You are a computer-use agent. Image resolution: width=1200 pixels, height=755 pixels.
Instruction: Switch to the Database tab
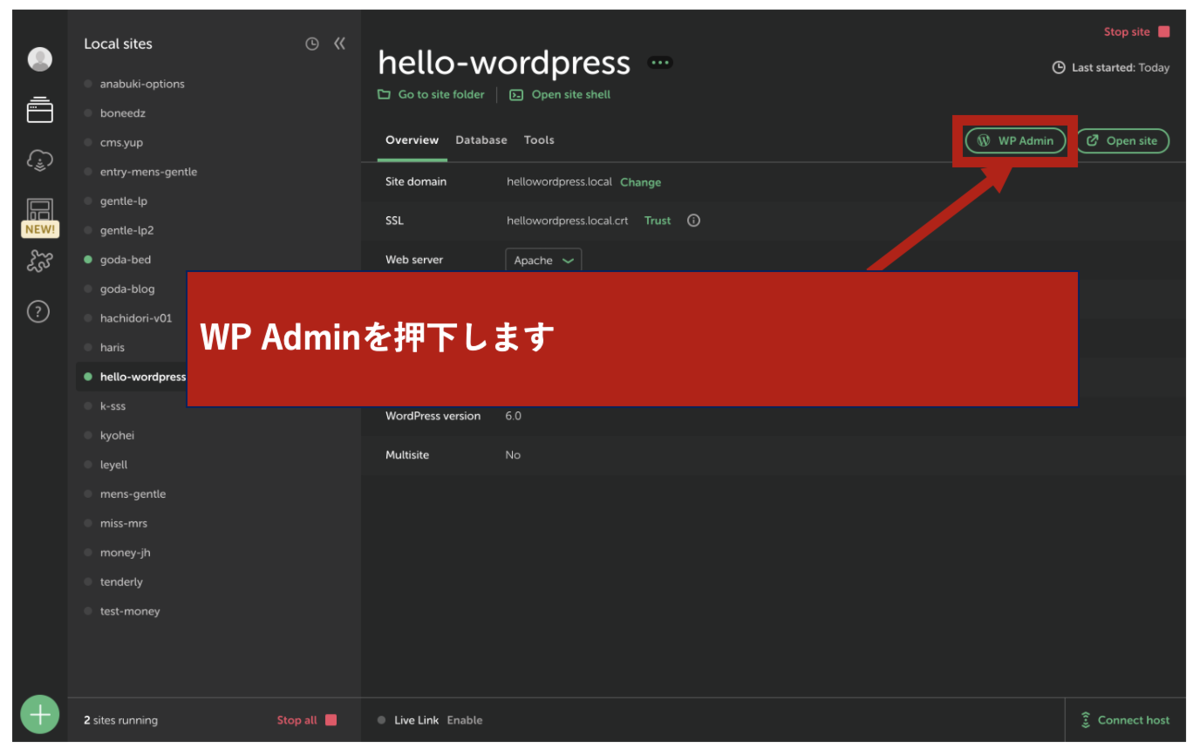(481, 140)
